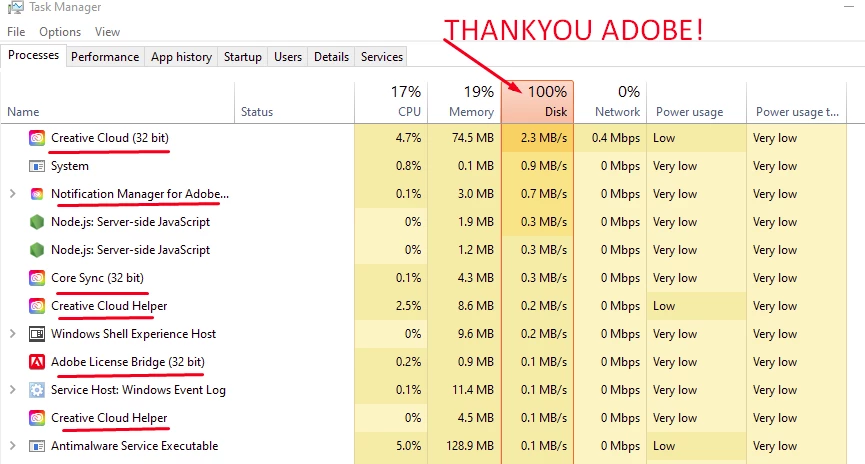Go to the Details tab

coord(332,57)
